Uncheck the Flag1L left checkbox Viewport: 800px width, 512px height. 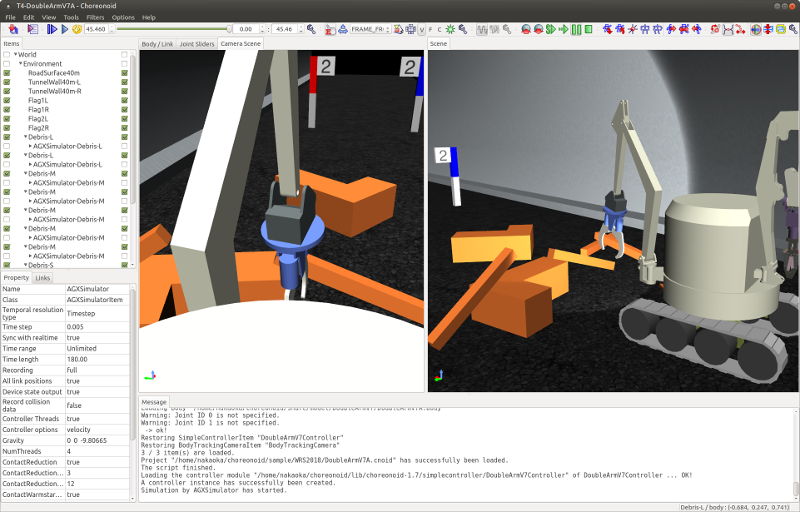coord(7,100)
